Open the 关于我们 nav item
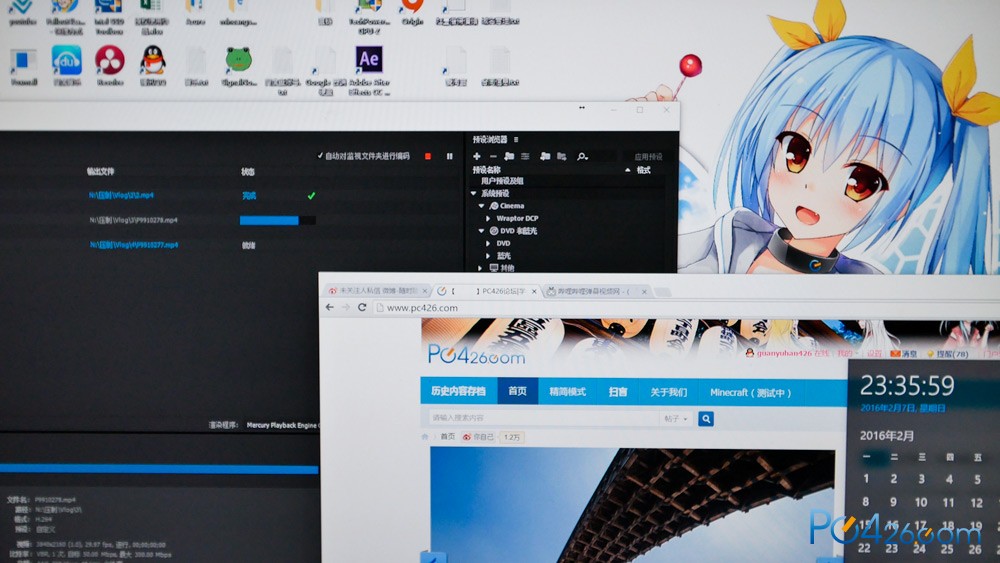Viewport: 1000px width, 563px height. (668, 392)
